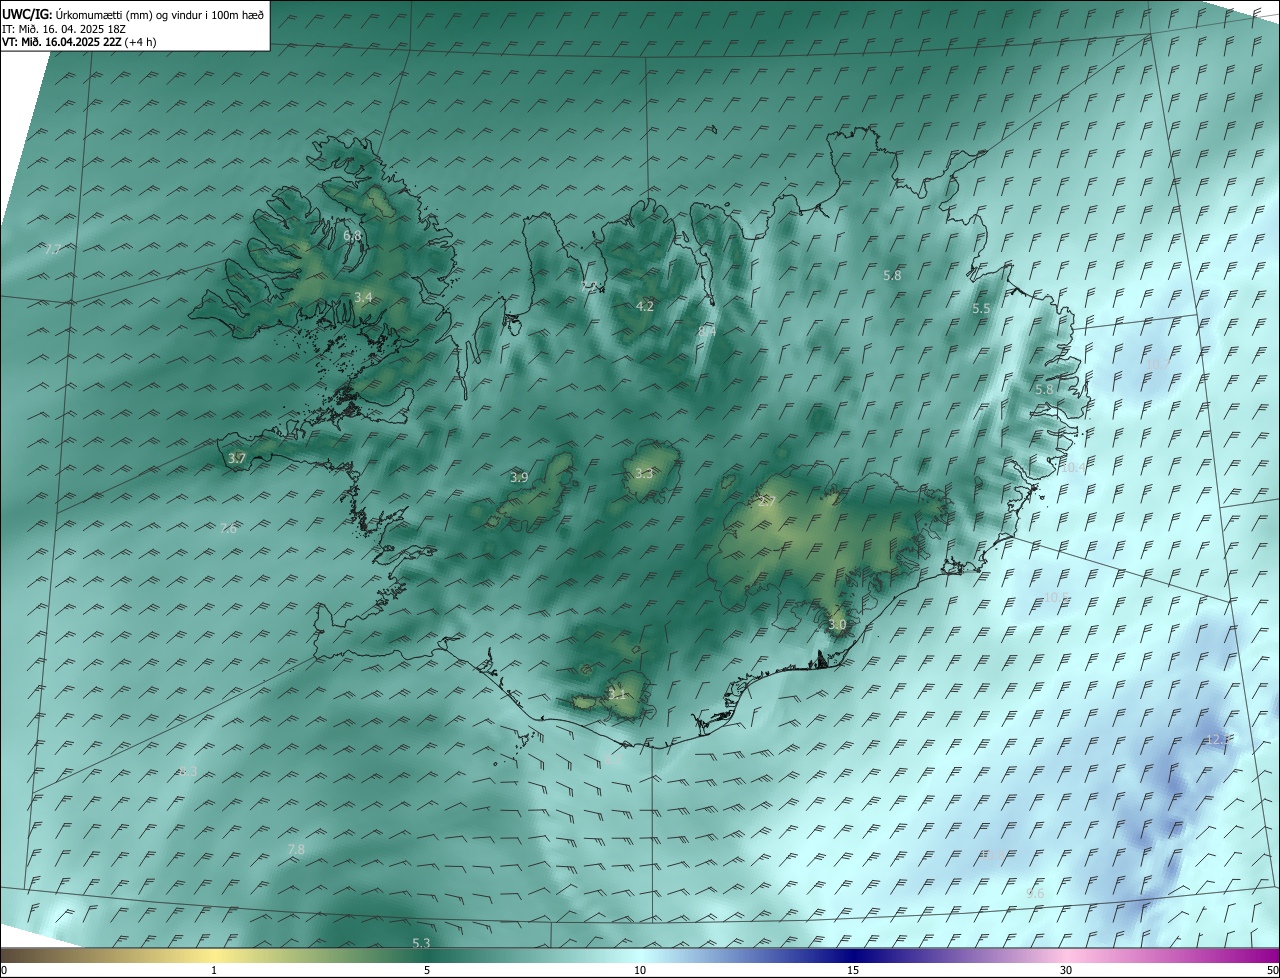Click the valid time 'VT: Mið. 16.04.2025 22Z'
The height and width of the screenshot is (978, 1280).
[x=61, y=42]
